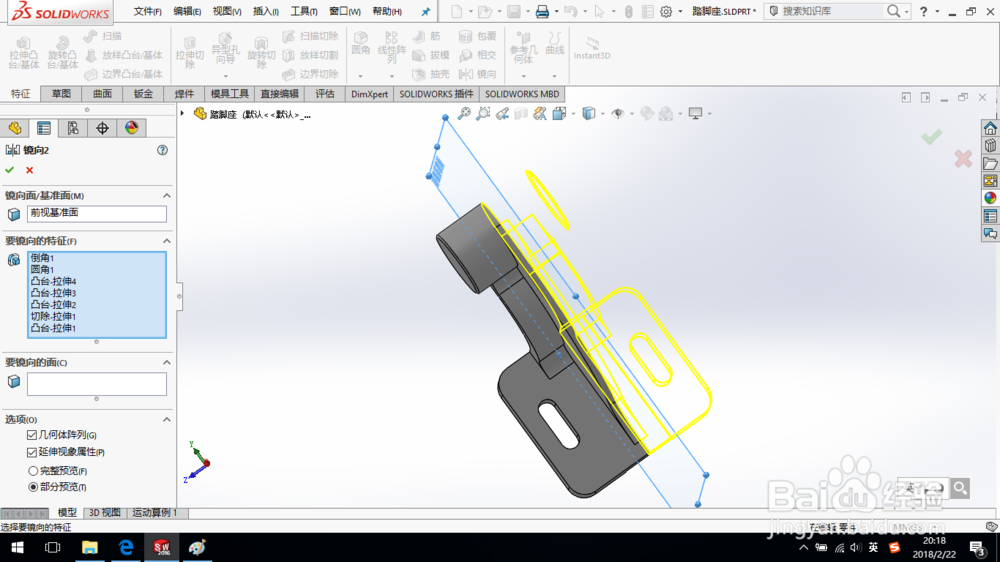The width and height of the screenshot is (1000, 562).
Task: Open the Options gear icon
Action: tap(666, 11)
